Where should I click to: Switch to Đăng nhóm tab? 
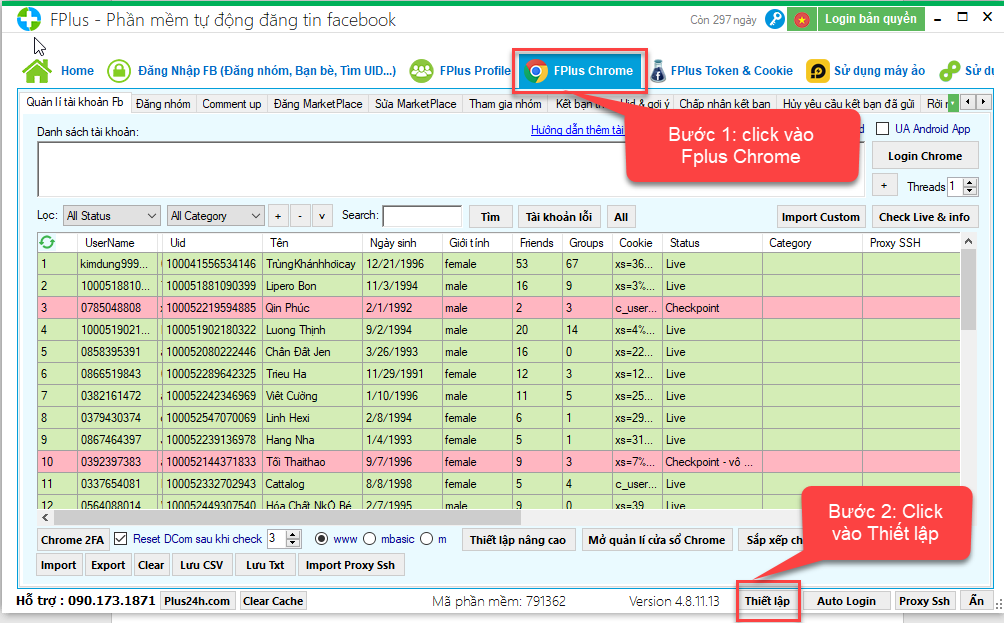point(163,104)
